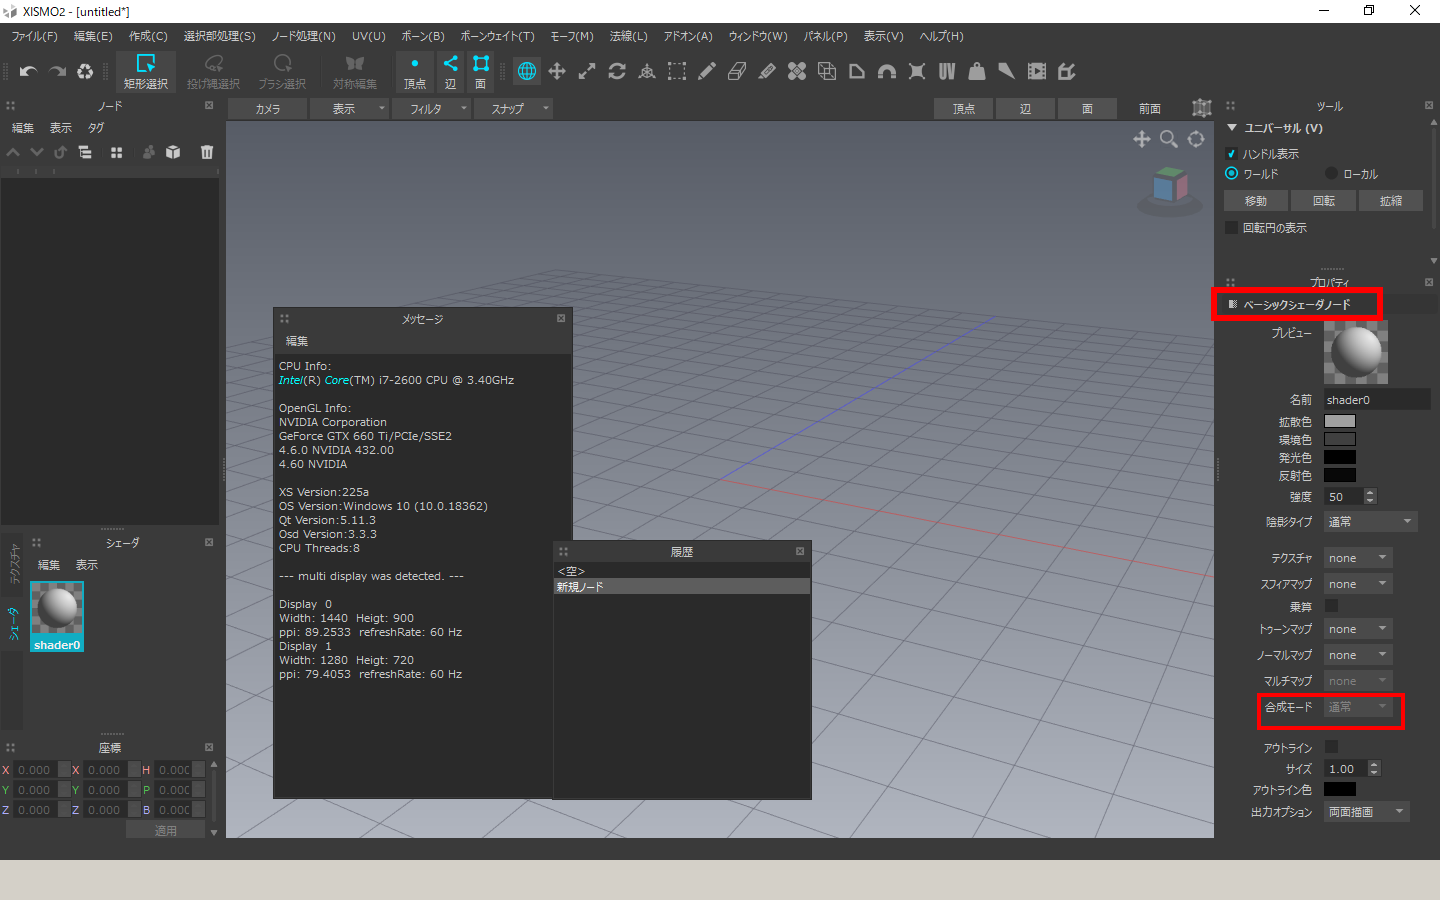Open the 出力オプション 両面描画 dropdown
The width and height of the screenshot is (1440, 900).
point(1367,812)
